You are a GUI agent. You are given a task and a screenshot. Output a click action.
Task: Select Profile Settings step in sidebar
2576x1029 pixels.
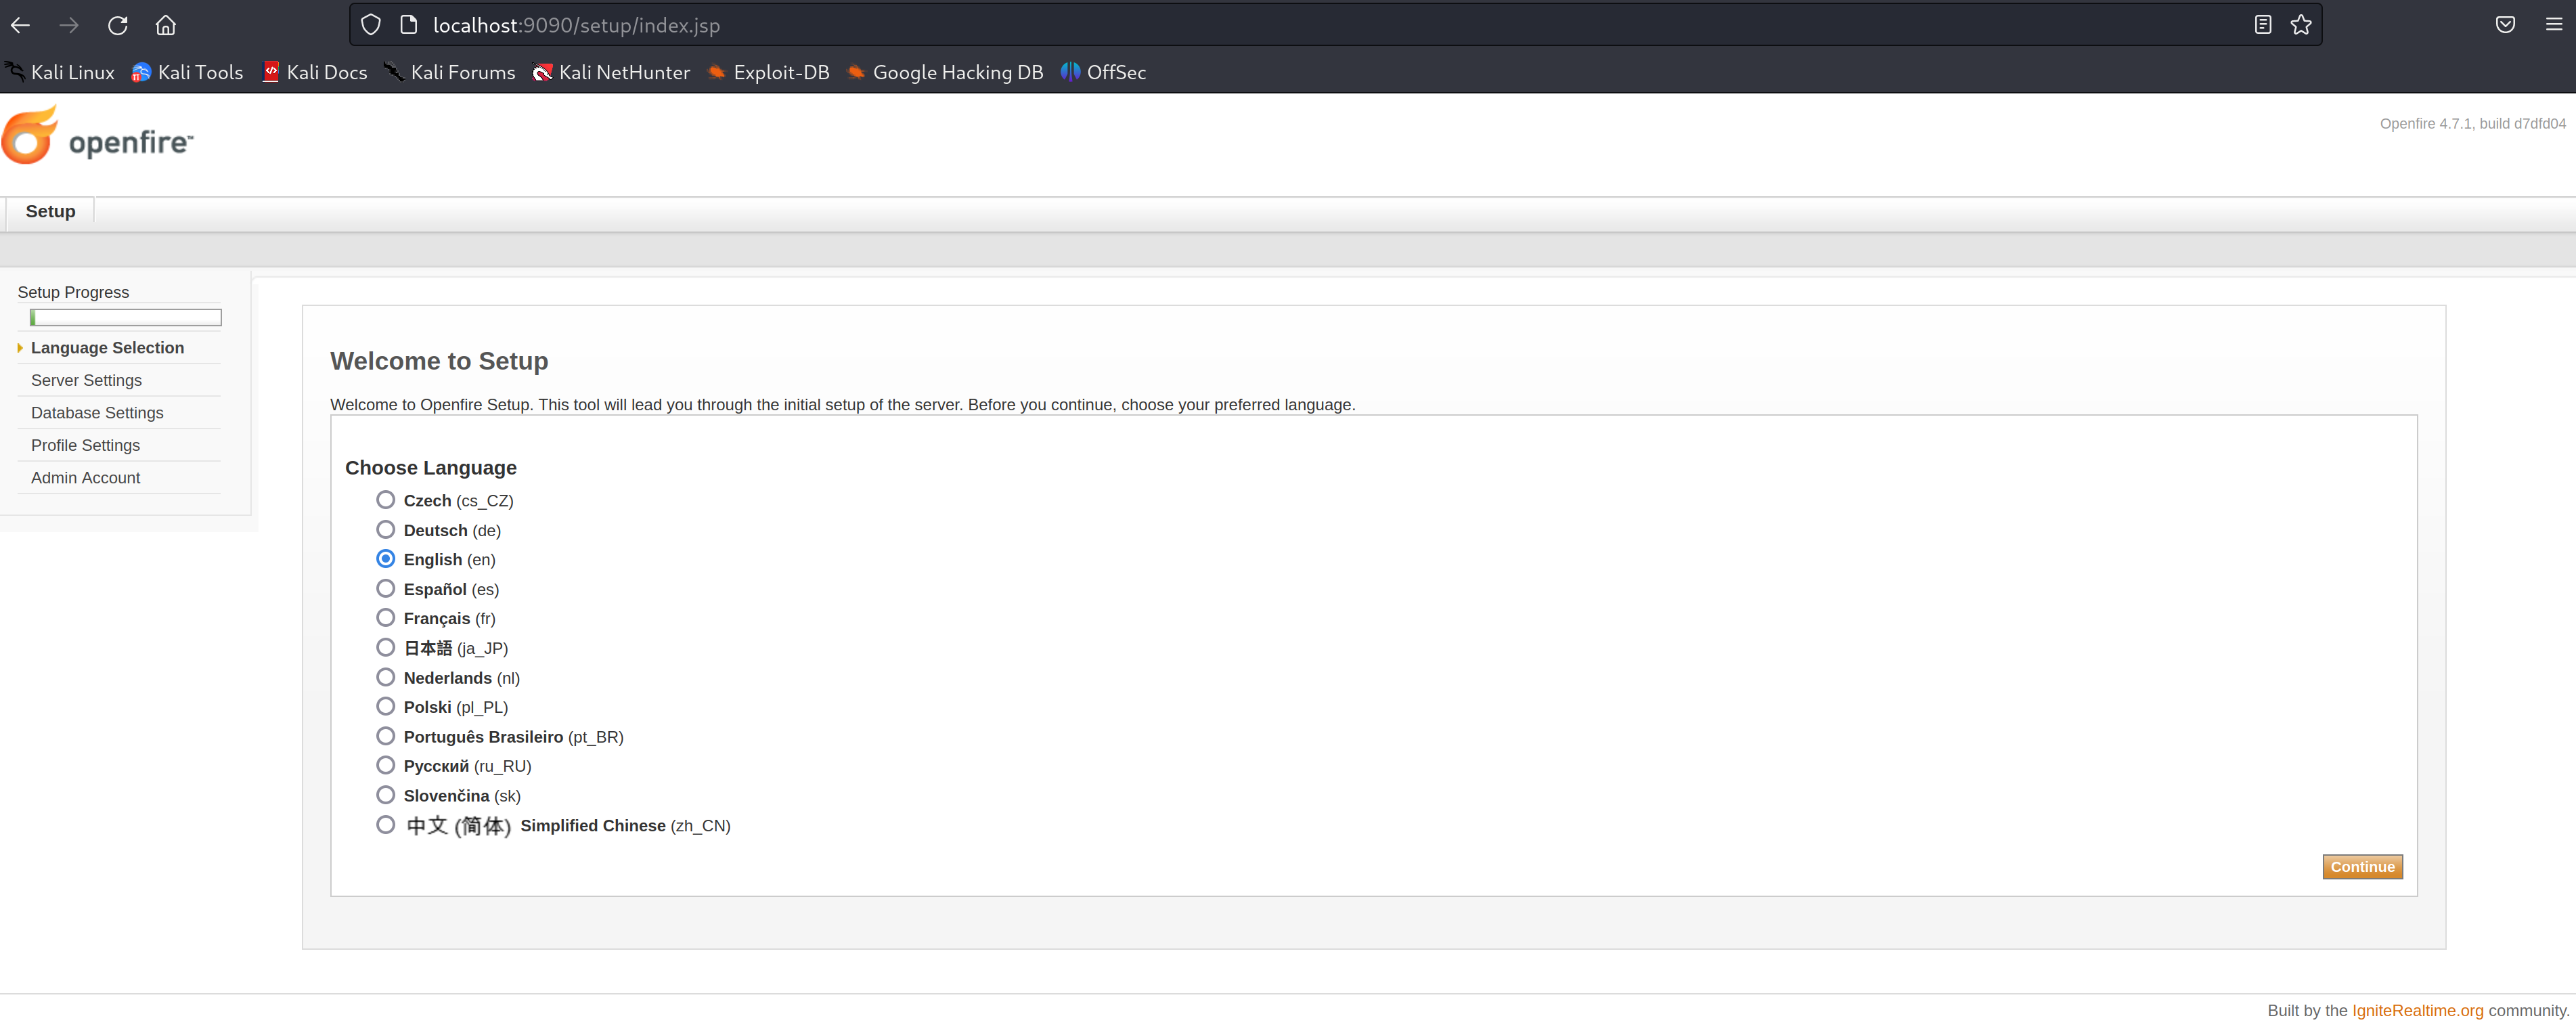coord(85,445)
